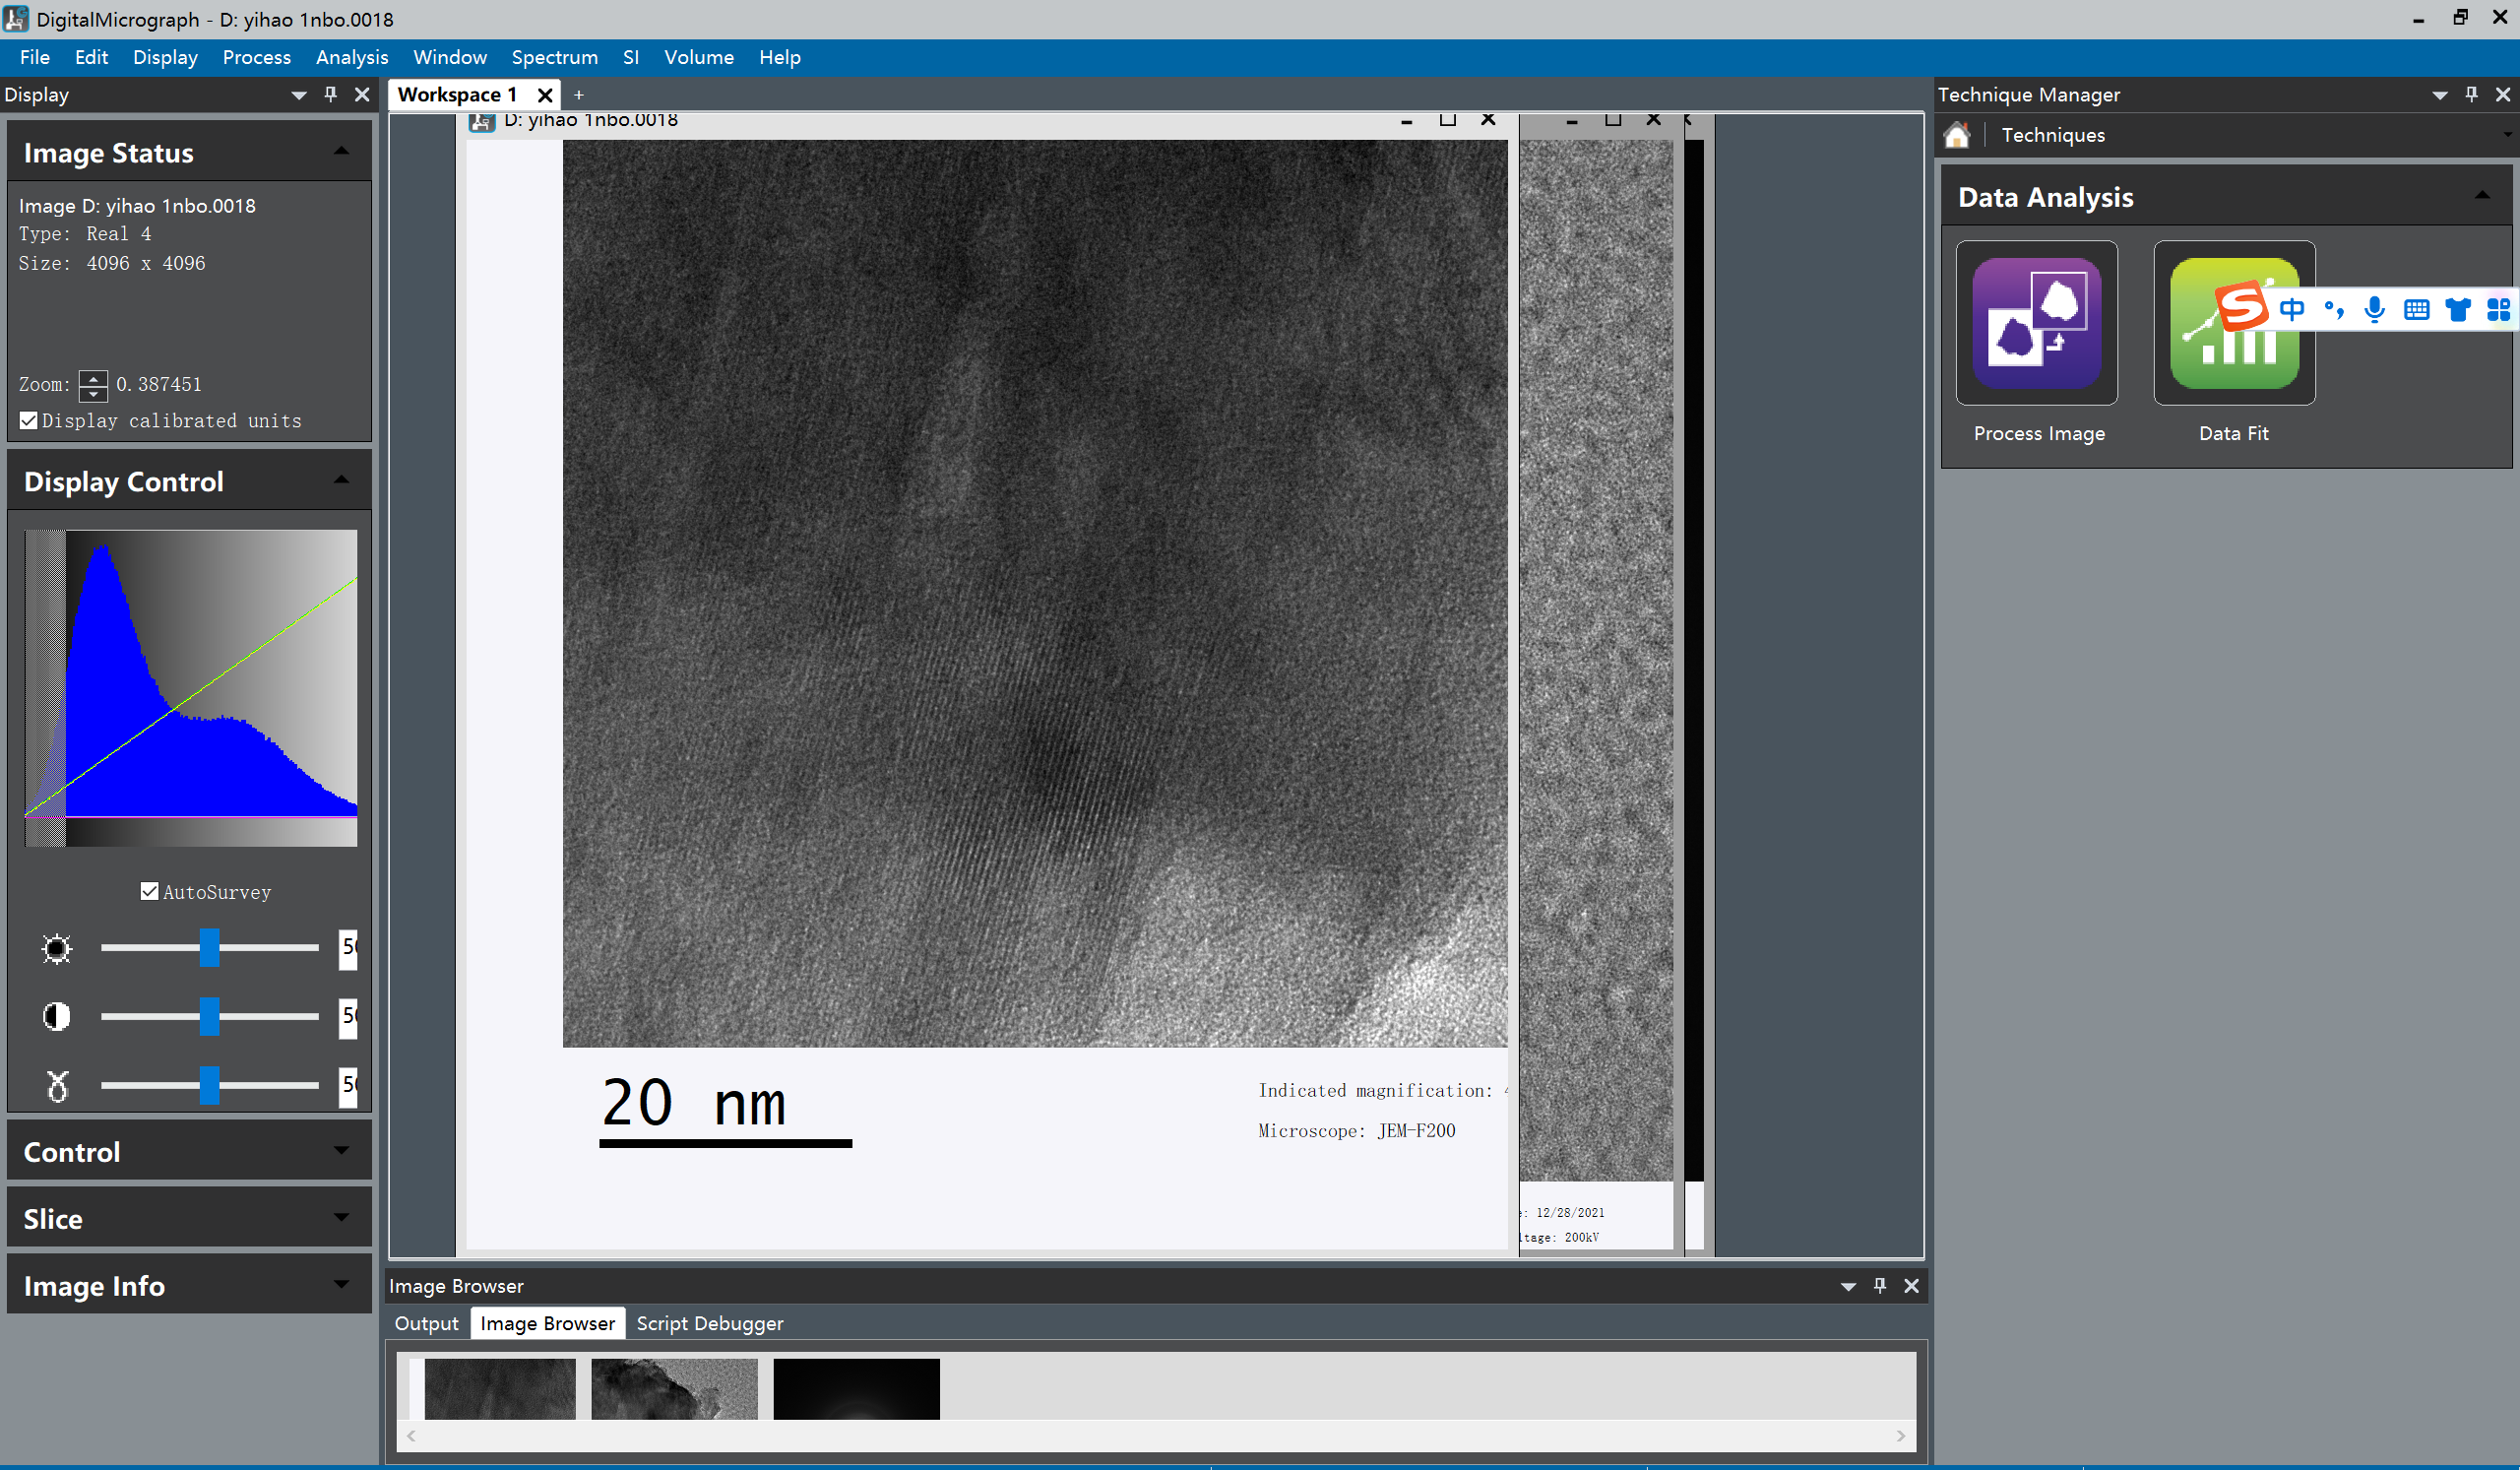This screenshot has height=1470, width=2520.
Task: Switch to the Script Debugger tab
Action: (709, 1323)
